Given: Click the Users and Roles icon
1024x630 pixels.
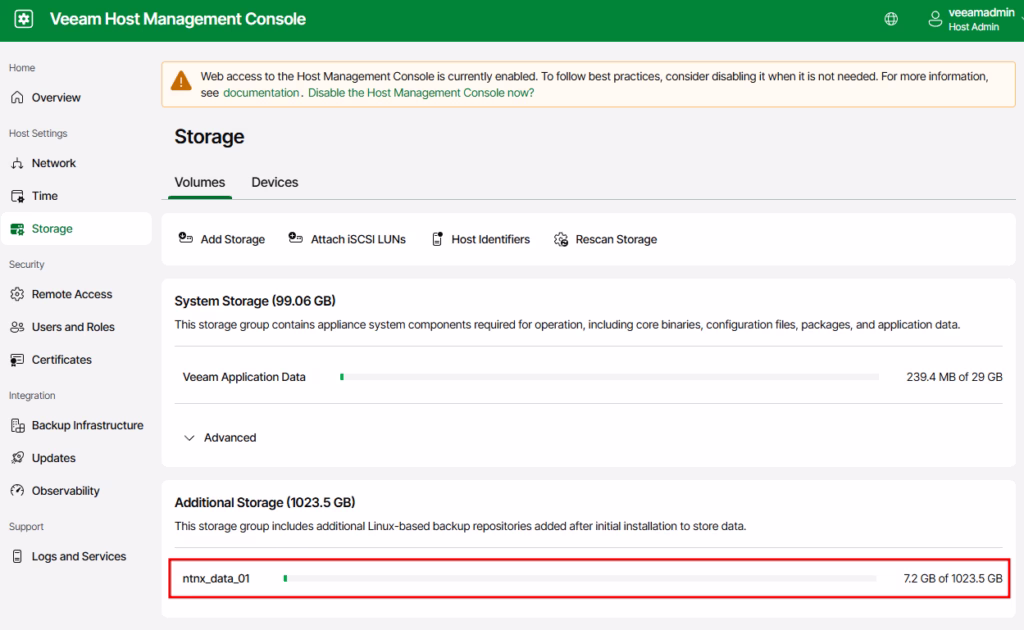Looking at the screenshot, I should pos(18,327).
